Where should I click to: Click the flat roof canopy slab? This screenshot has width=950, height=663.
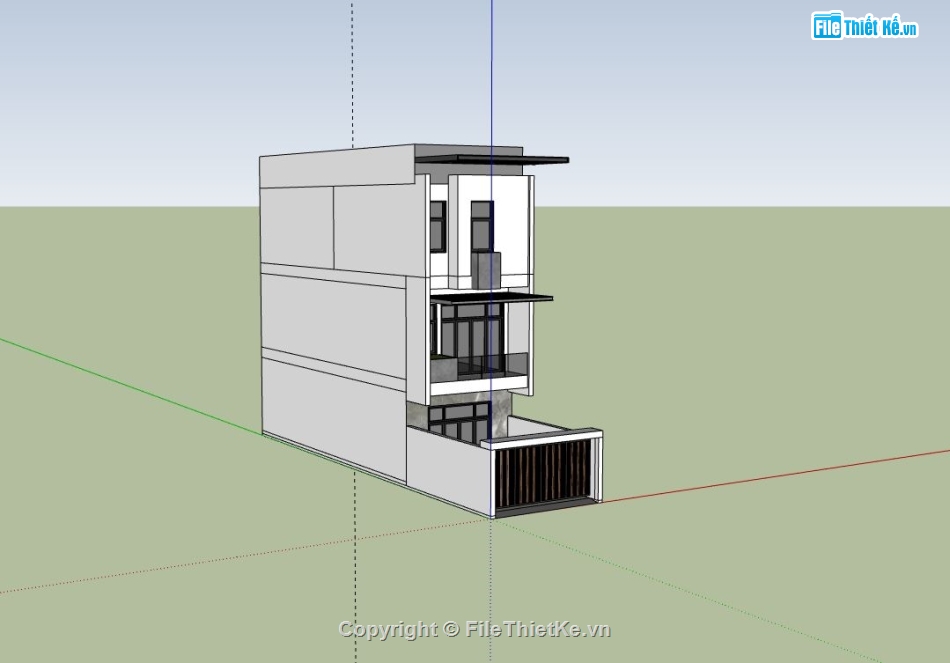click(491, 159)
